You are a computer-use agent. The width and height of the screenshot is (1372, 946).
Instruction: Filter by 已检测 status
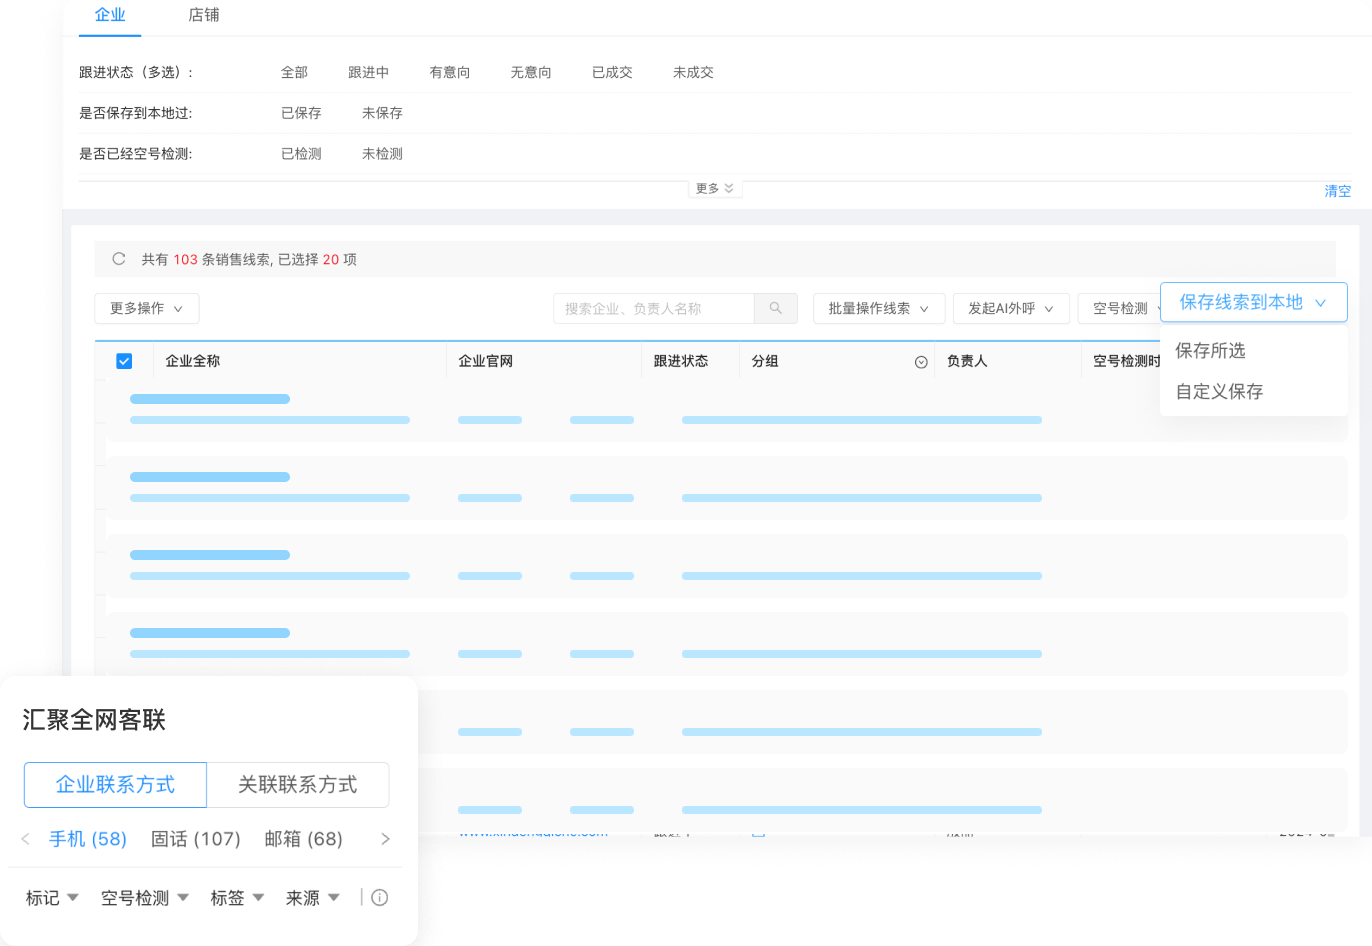point(301,154)
